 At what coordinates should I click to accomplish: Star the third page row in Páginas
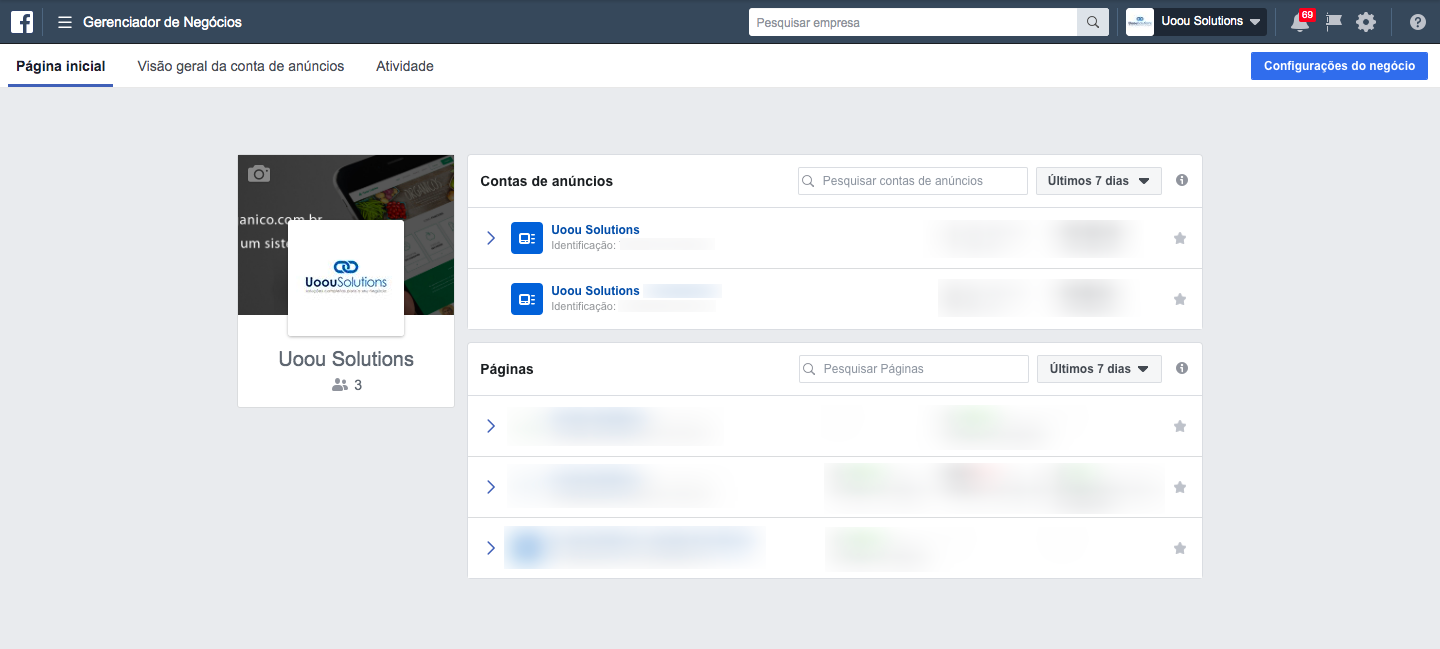click(1180, 548)
